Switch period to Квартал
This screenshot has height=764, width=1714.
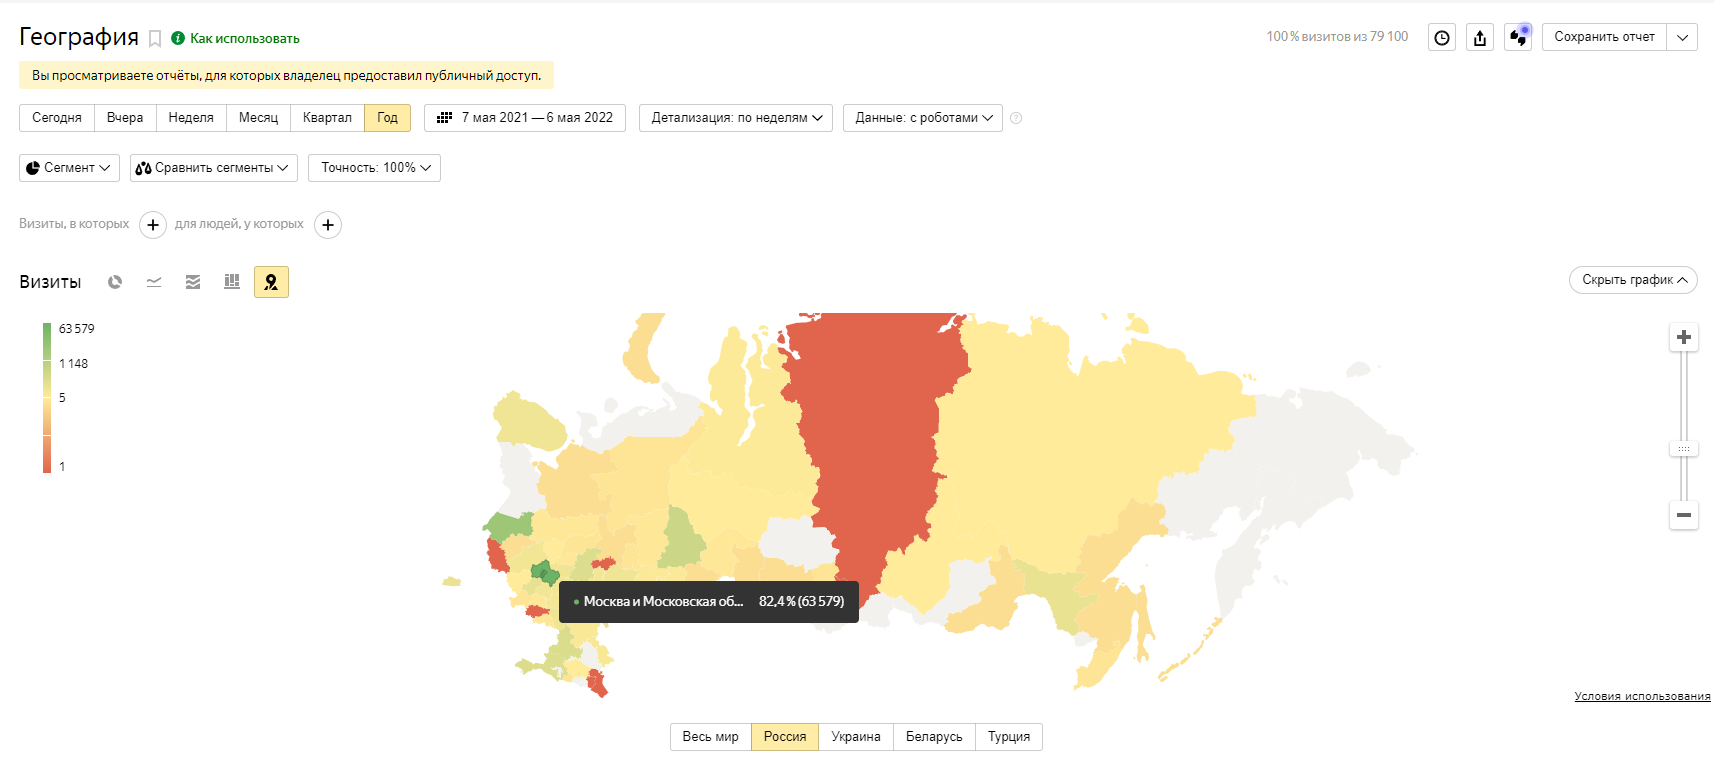click(x=327, y=118)
